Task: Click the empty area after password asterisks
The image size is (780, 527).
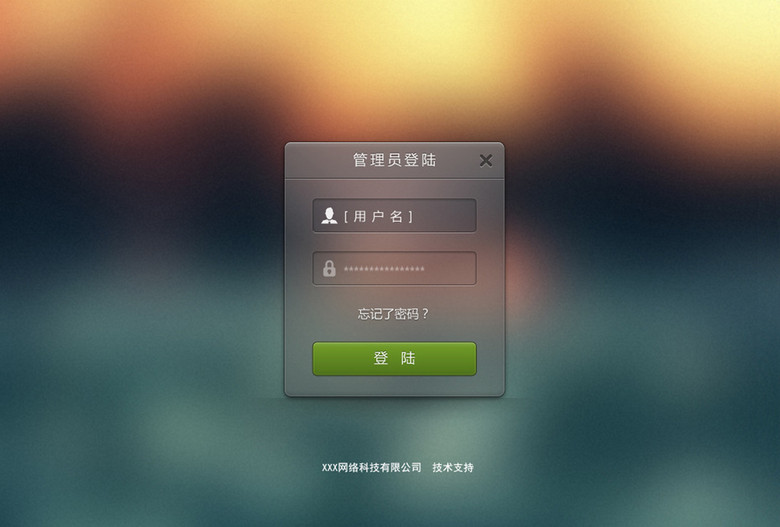Action: point(450,268)
